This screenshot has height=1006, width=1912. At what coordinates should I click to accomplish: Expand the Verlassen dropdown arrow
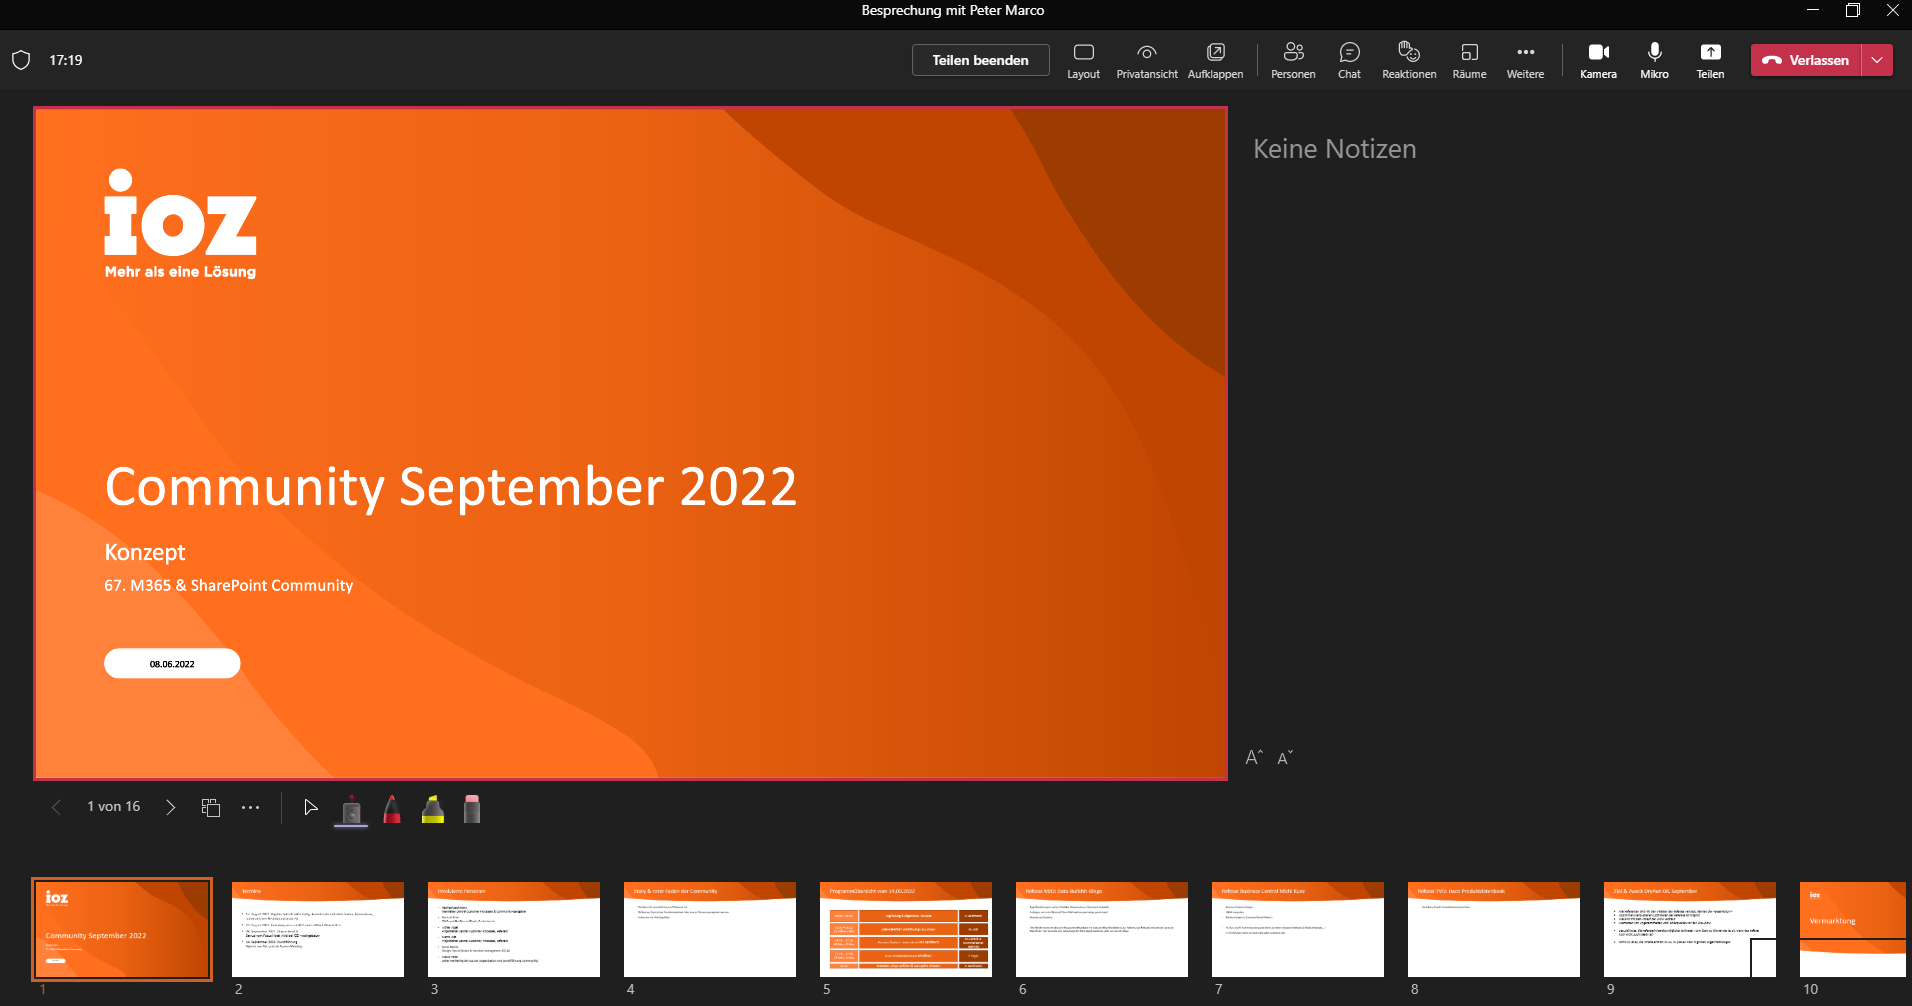(1877, 60)
